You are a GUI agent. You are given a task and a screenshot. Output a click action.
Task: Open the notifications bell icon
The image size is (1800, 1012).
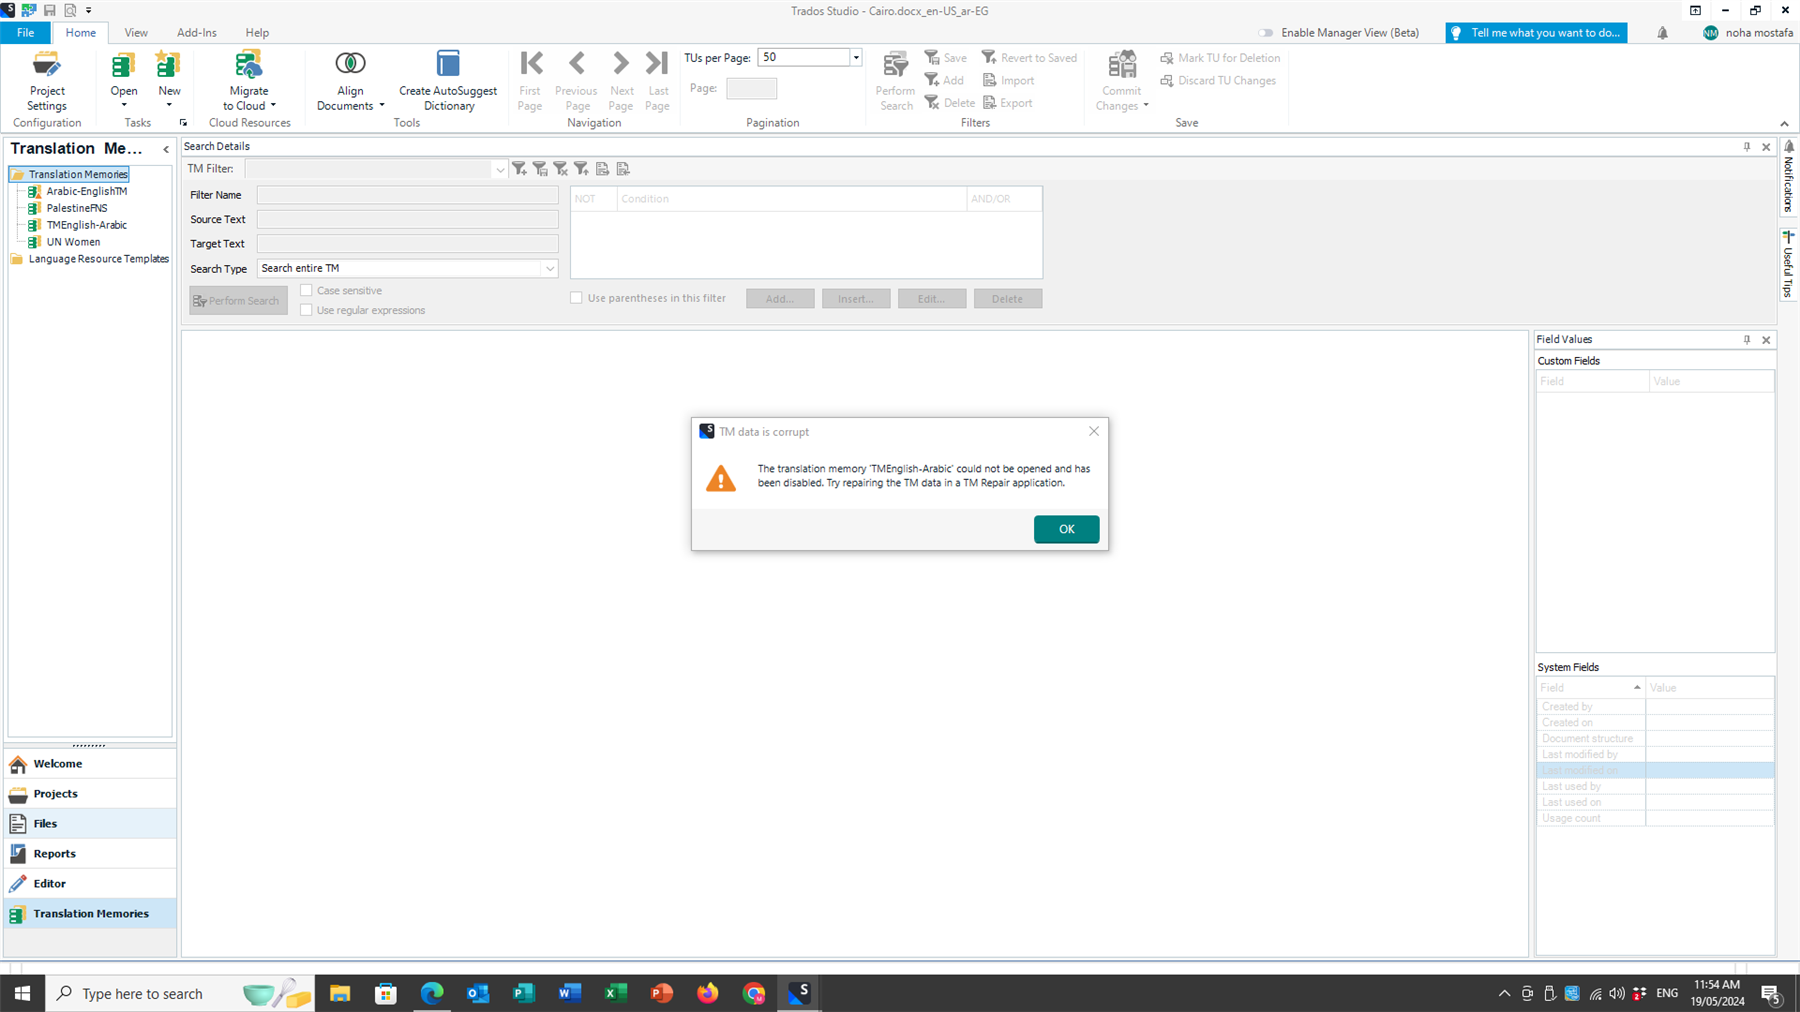[x=1662, y=33]
